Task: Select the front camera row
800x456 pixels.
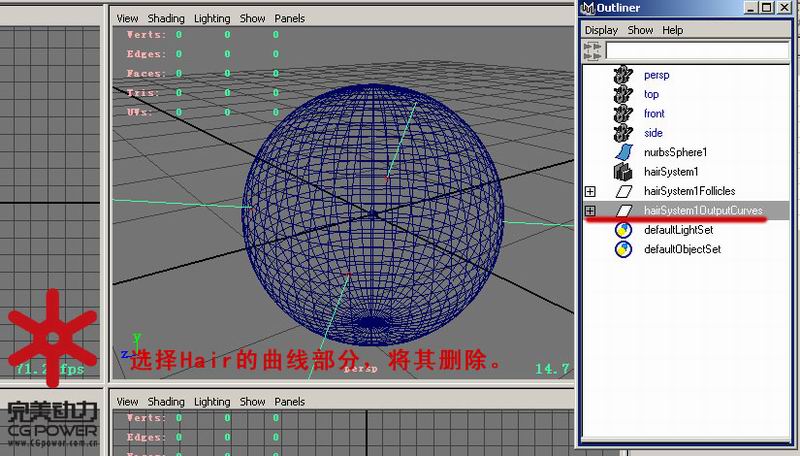Action: click(x=686, y=114)
